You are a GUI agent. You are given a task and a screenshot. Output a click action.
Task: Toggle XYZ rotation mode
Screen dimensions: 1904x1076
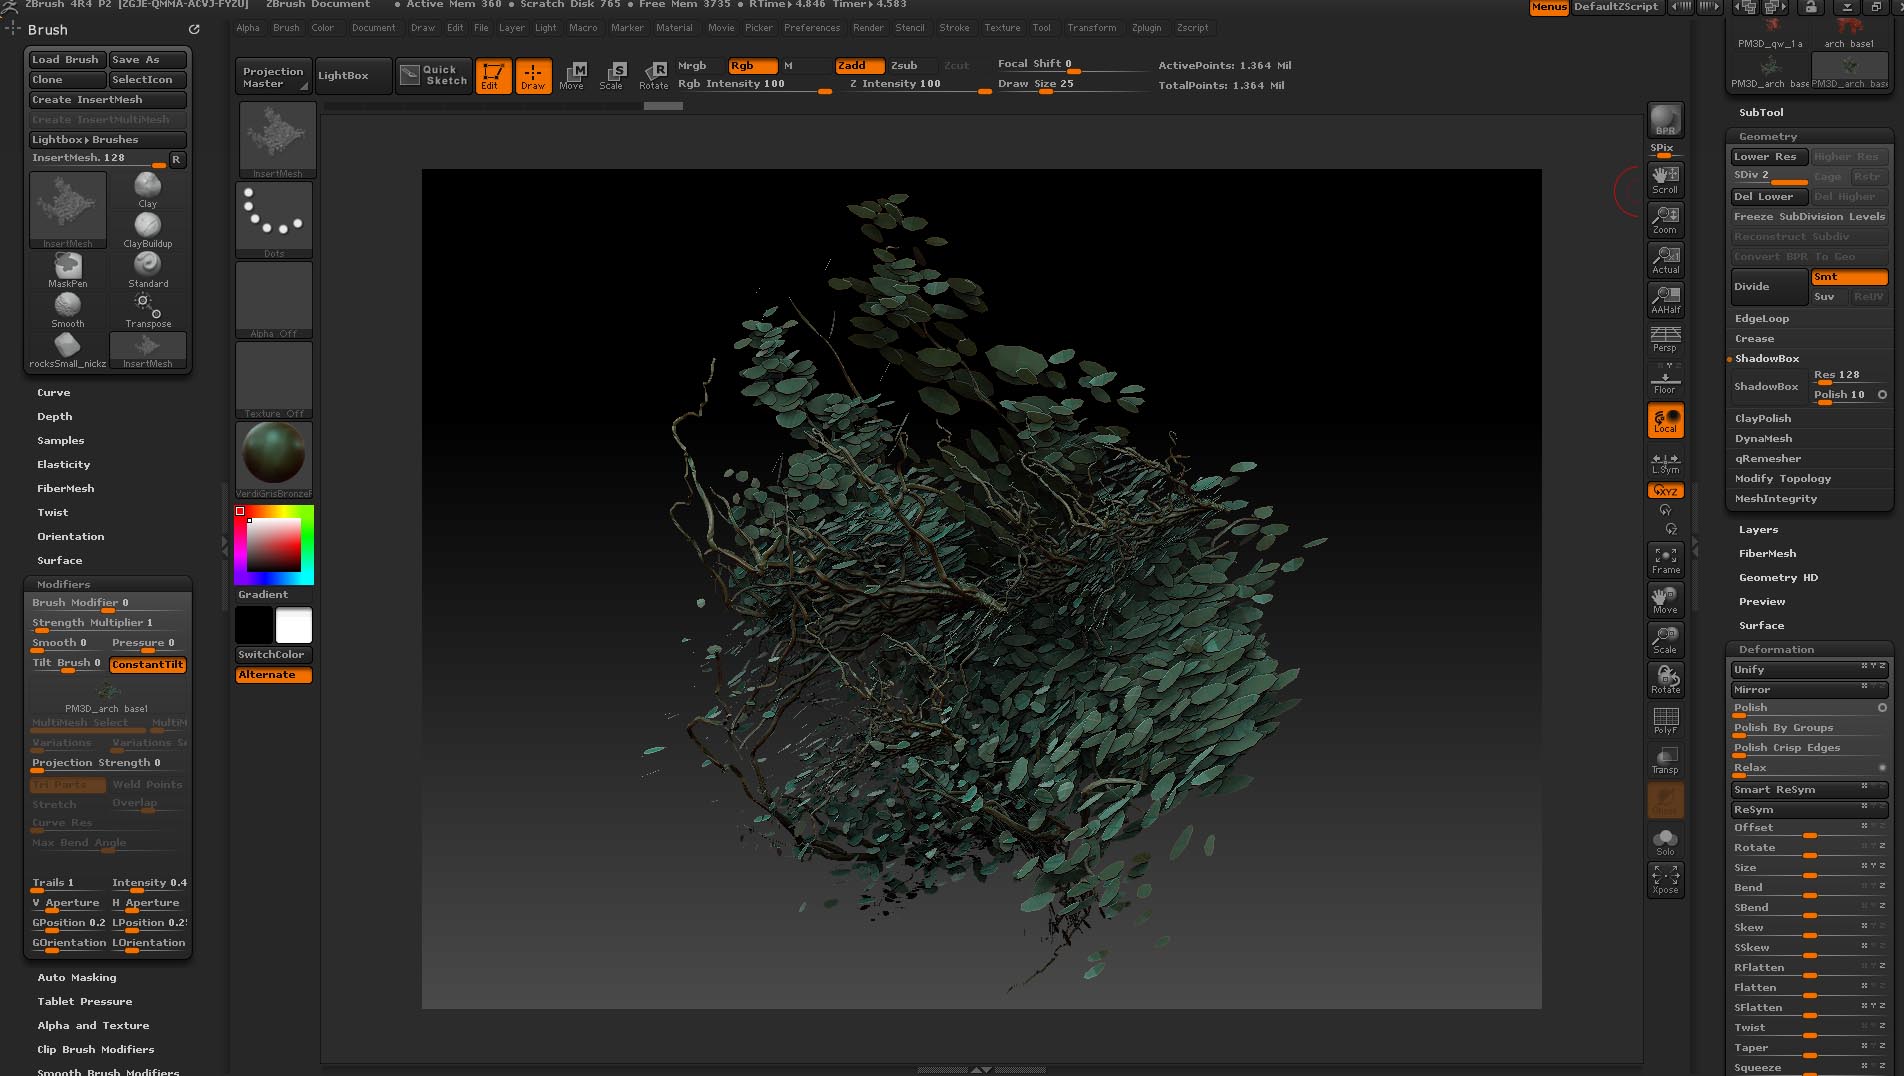pyautogui.click(x=1665, y=491)
